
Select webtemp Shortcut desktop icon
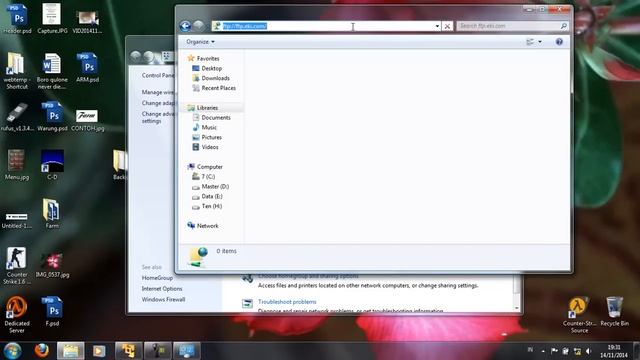(16, 71)
